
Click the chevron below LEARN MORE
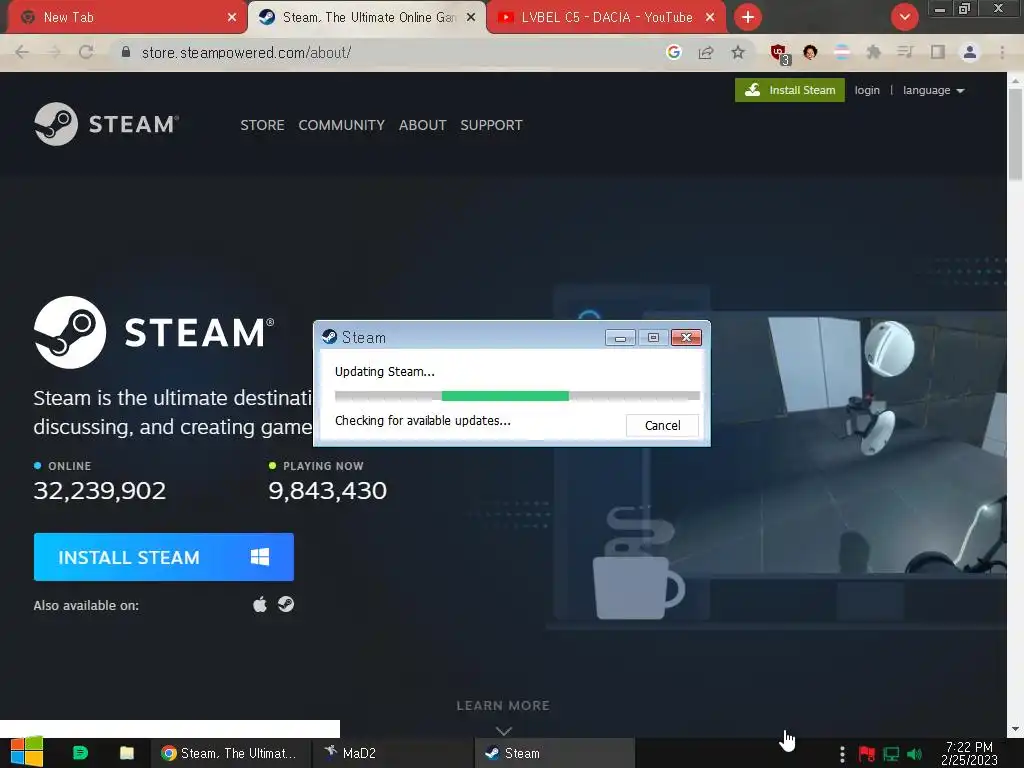(504, 730)
